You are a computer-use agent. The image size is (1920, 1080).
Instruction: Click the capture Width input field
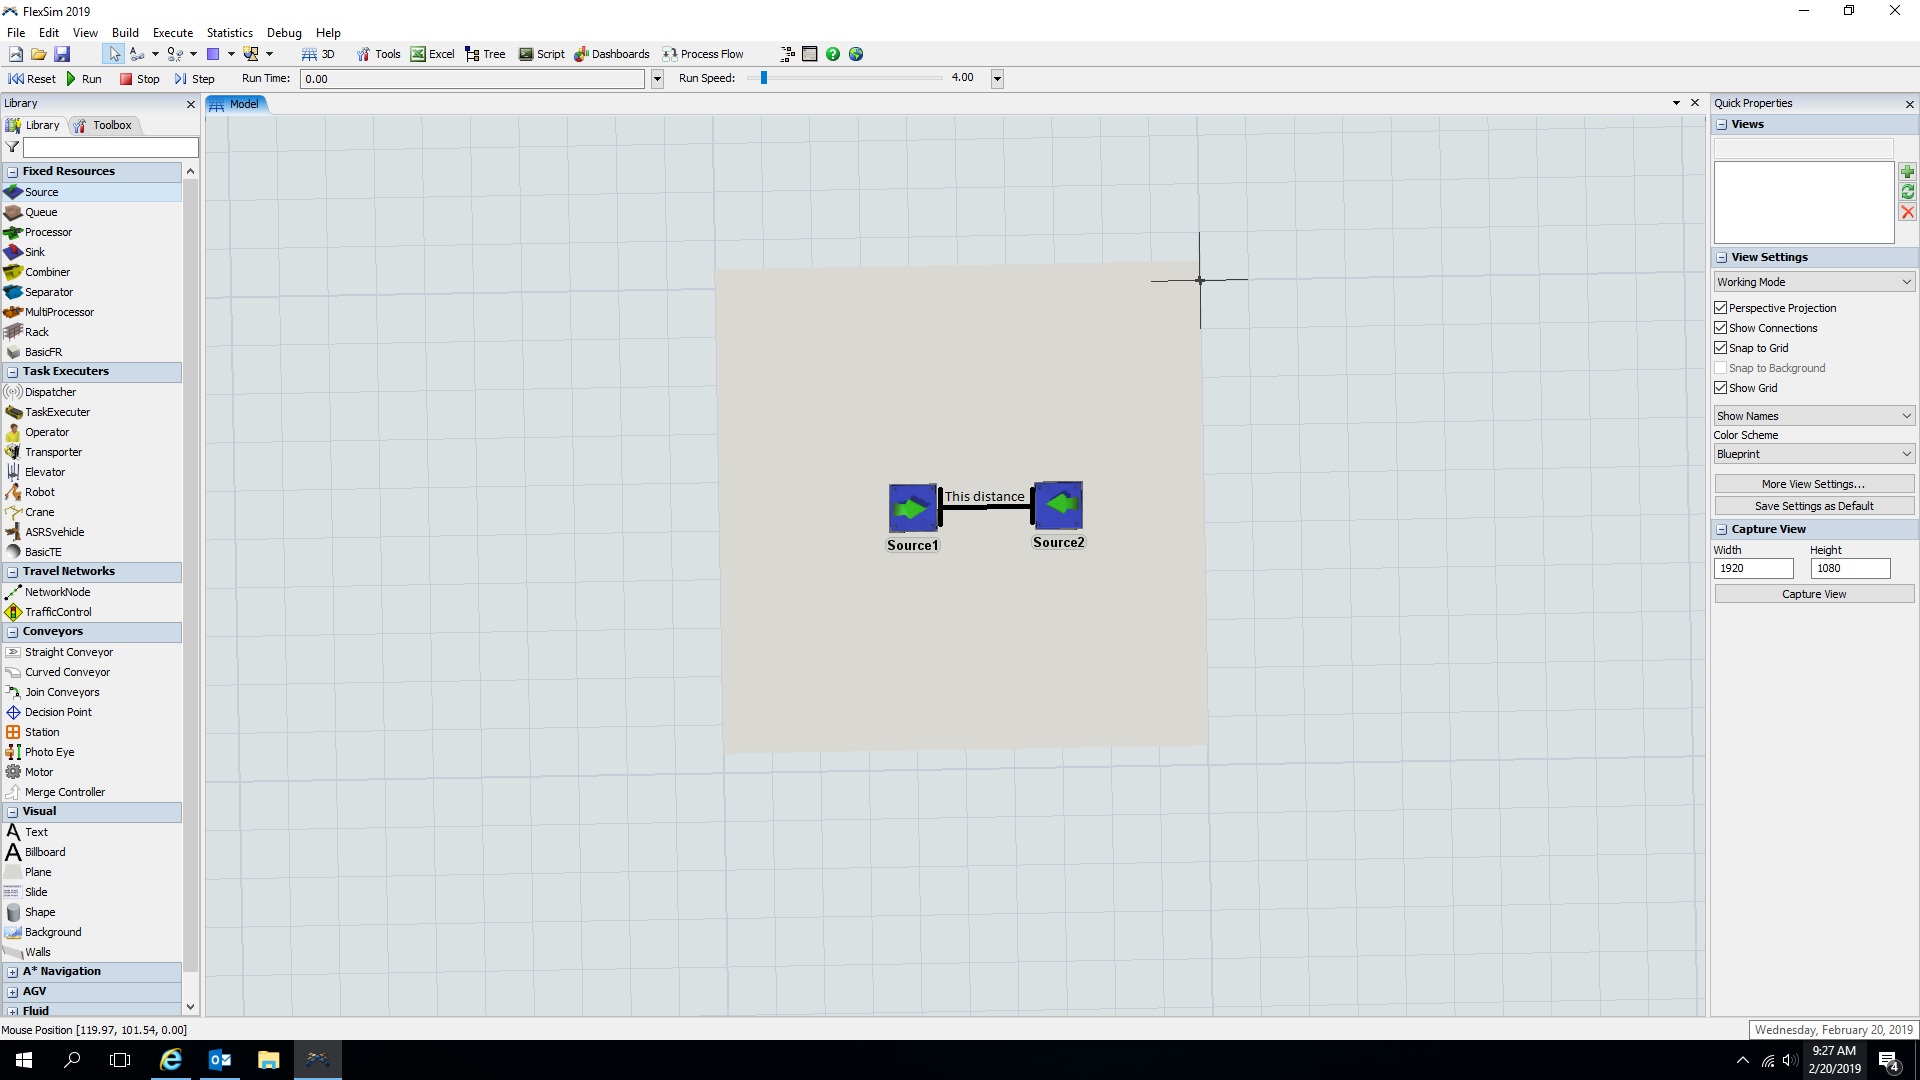coord(1753,568)
